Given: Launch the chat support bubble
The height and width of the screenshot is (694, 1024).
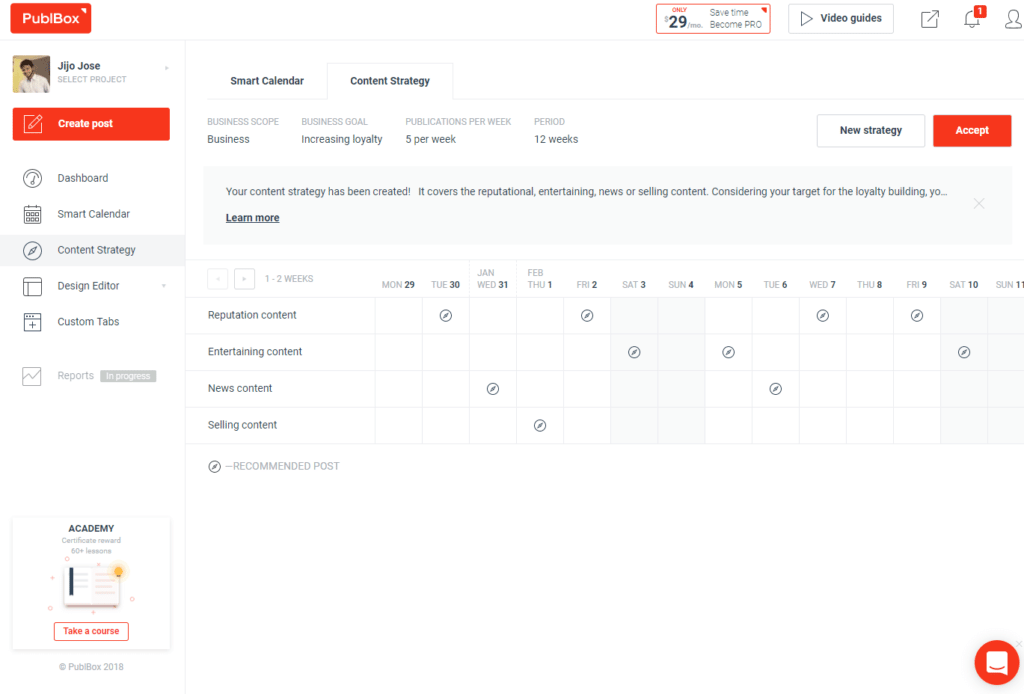Looking at the screenshot, I should [996, 662].
